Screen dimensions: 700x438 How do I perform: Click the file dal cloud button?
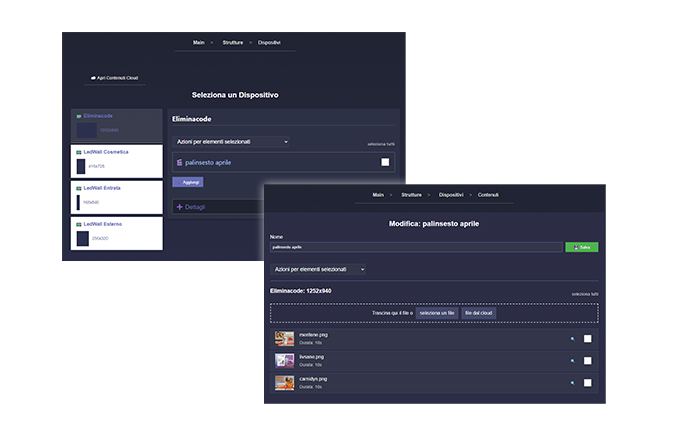(479, 313)
